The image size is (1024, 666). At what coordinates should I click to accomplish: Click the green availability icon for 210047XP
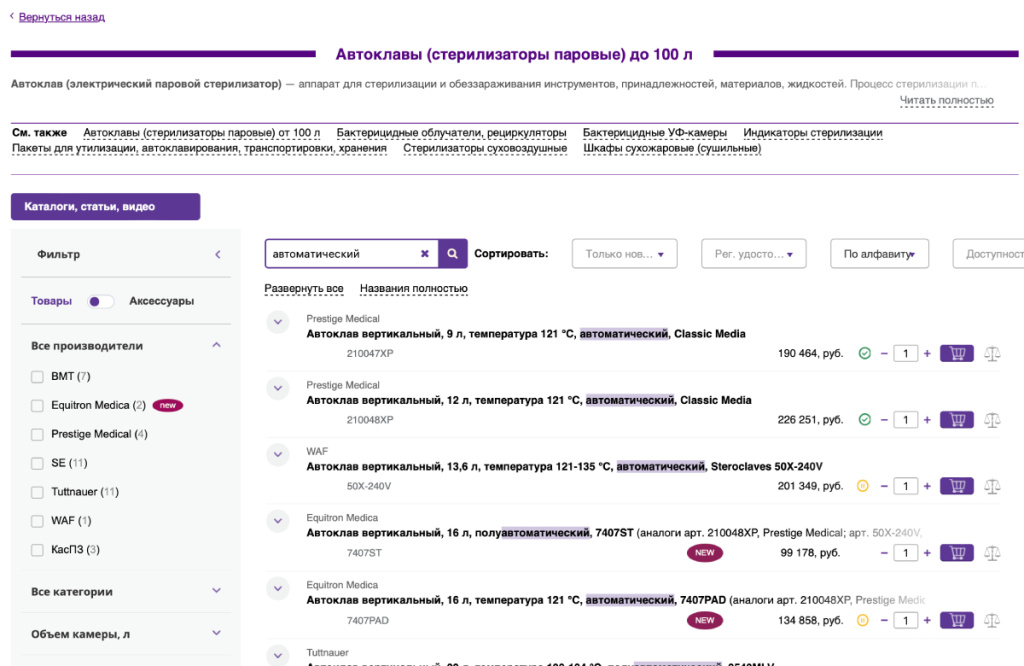coord(865,353)
